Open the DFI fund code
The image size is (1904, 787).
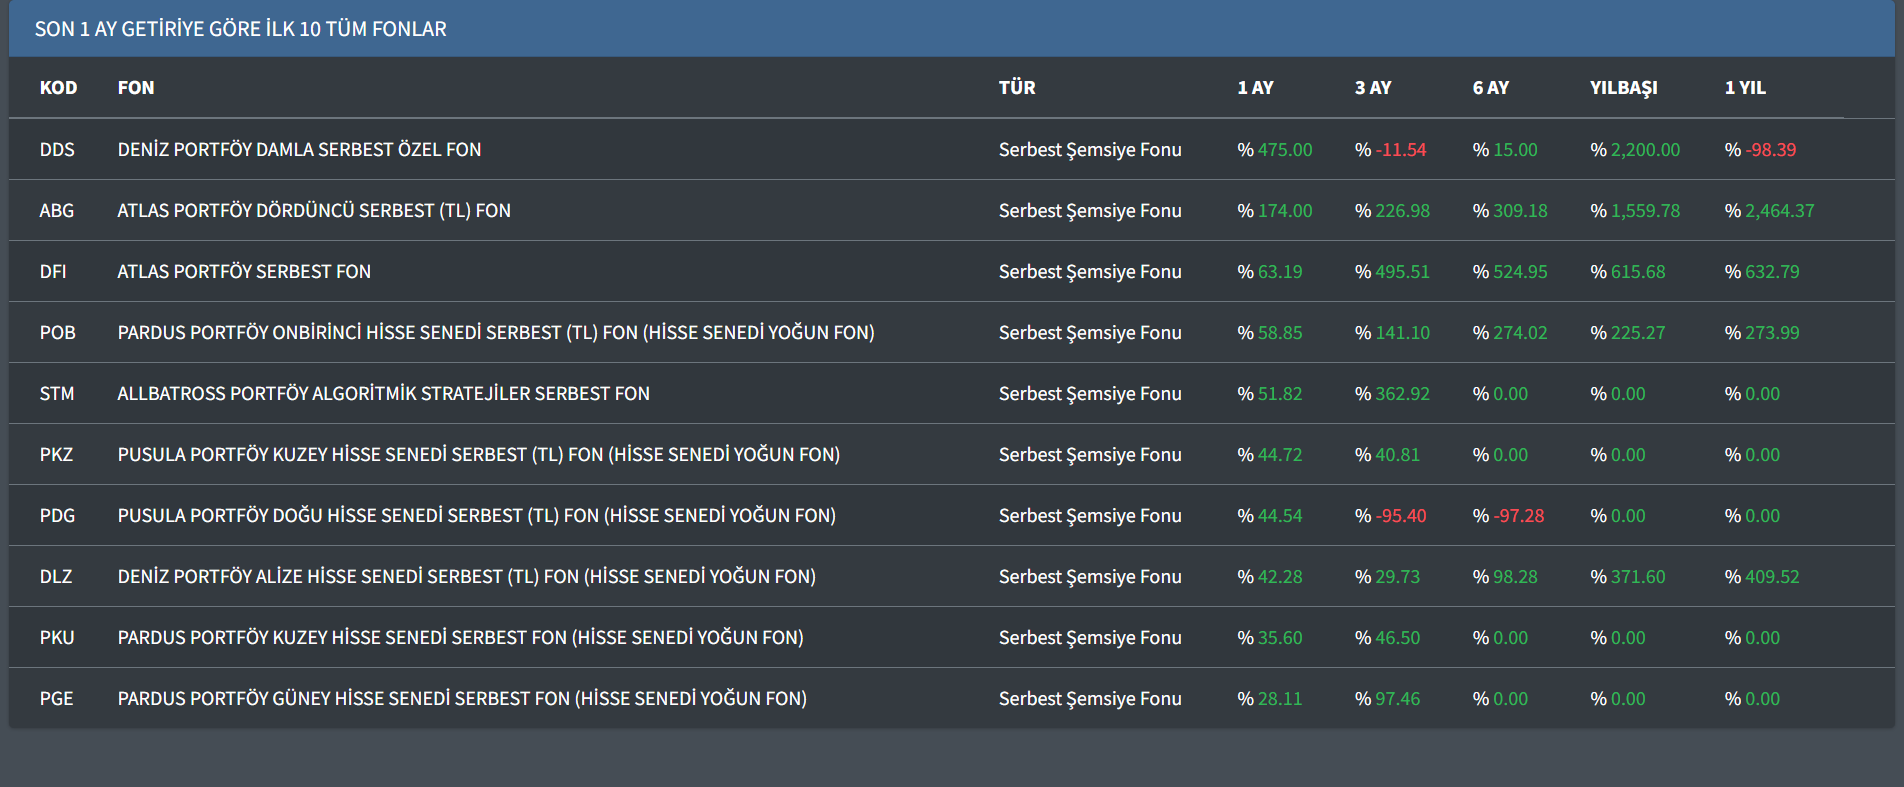(53, 272)
